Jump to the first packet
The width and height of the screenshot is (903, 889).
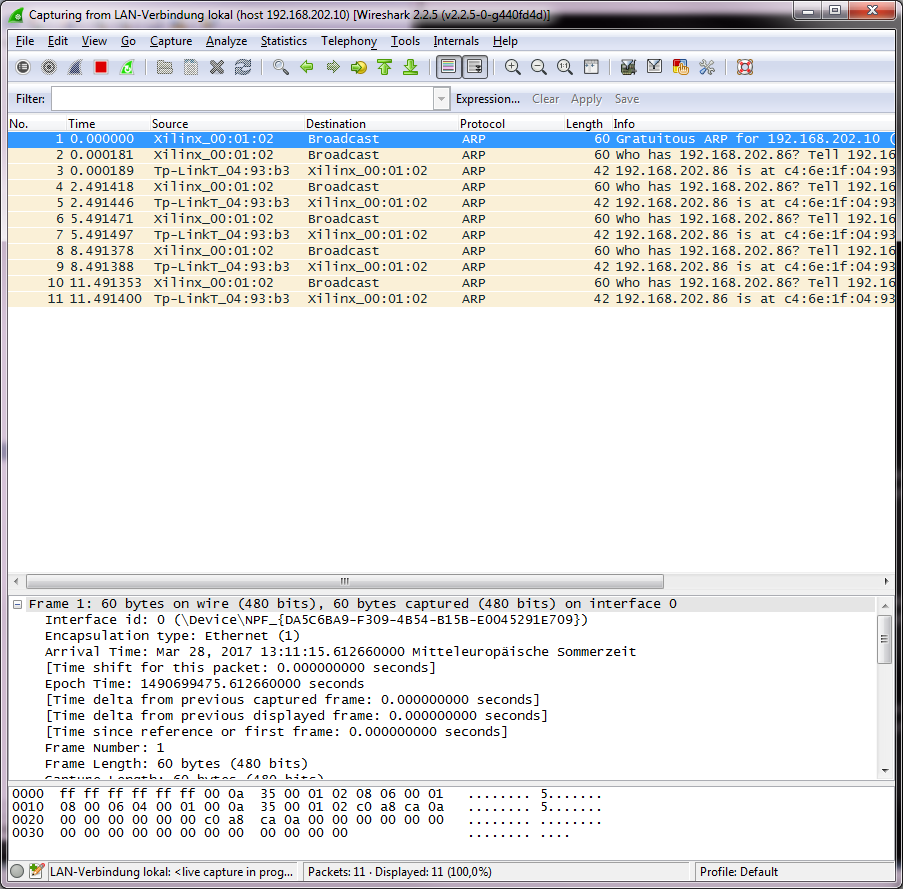coord(385,67)
